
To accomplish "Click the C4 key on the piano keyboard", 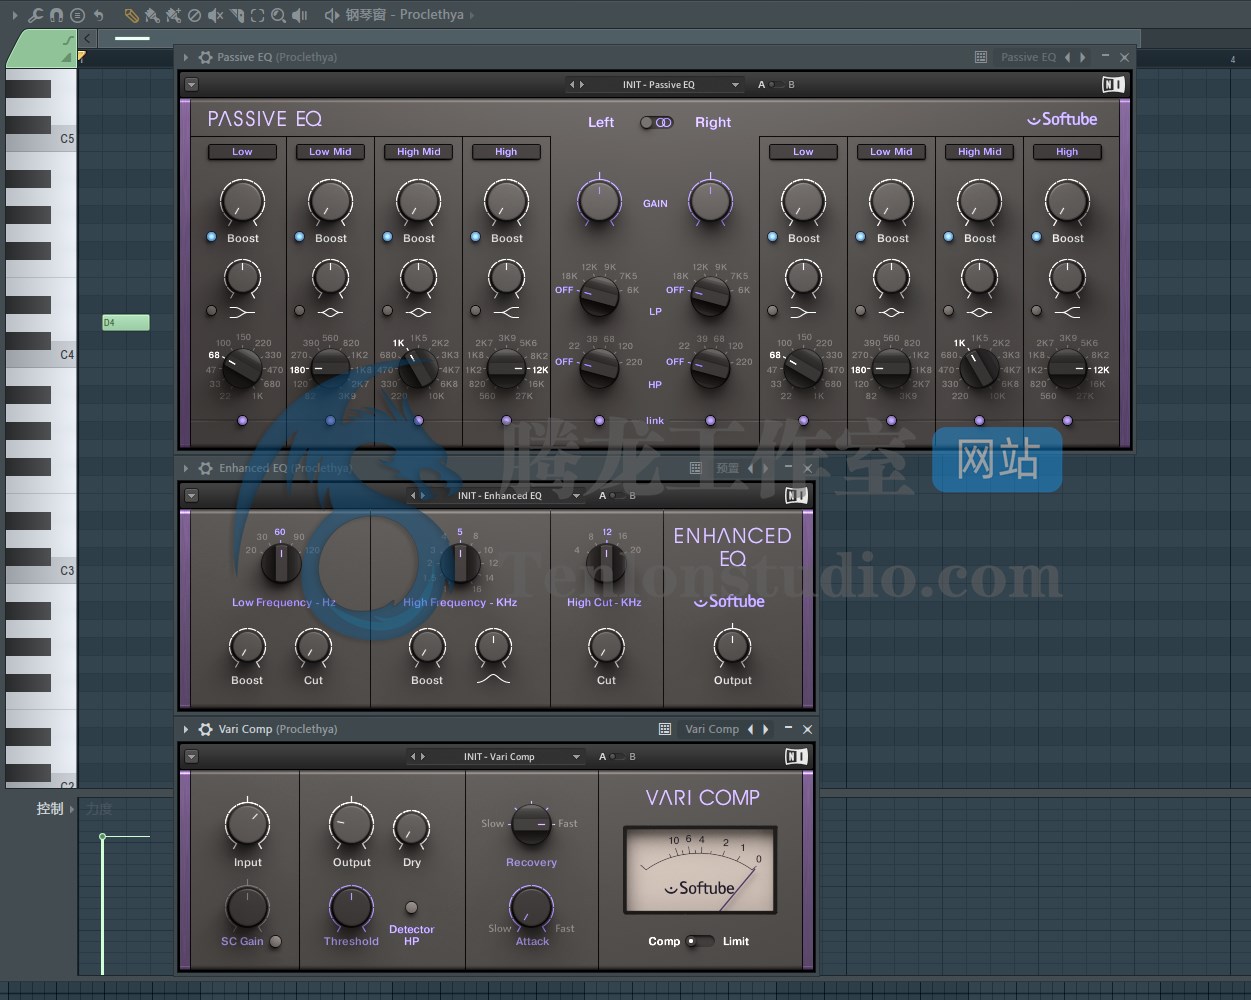I will tap(41, 353).
